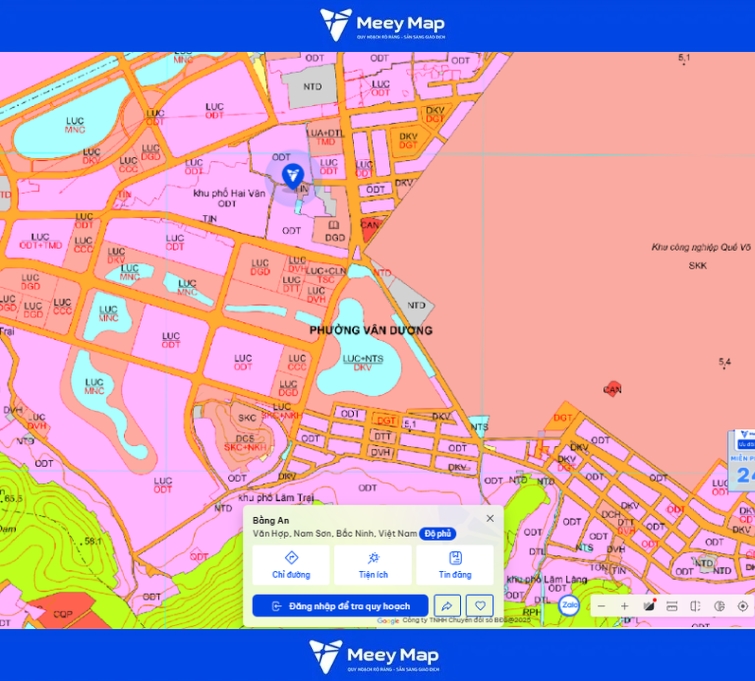Click the PHƯỜNG VÂN DƯƠNG label
This screenshot has width=755, height=681.
[x=371, y=330]
